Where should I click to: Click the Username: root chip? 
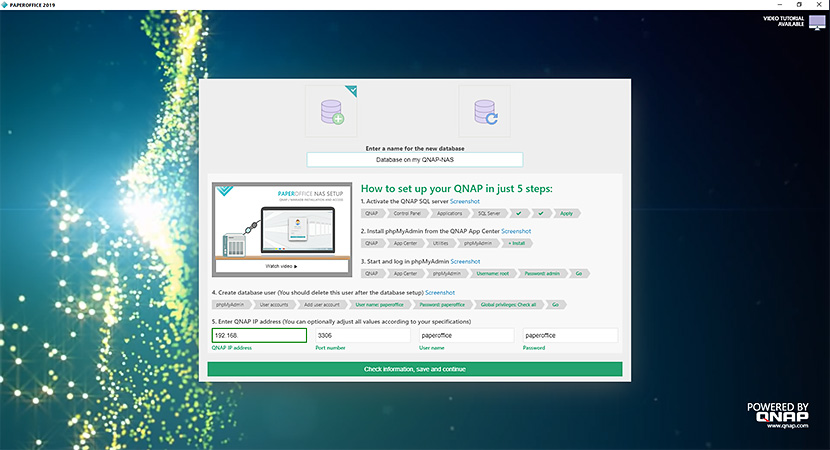point(492,274)
